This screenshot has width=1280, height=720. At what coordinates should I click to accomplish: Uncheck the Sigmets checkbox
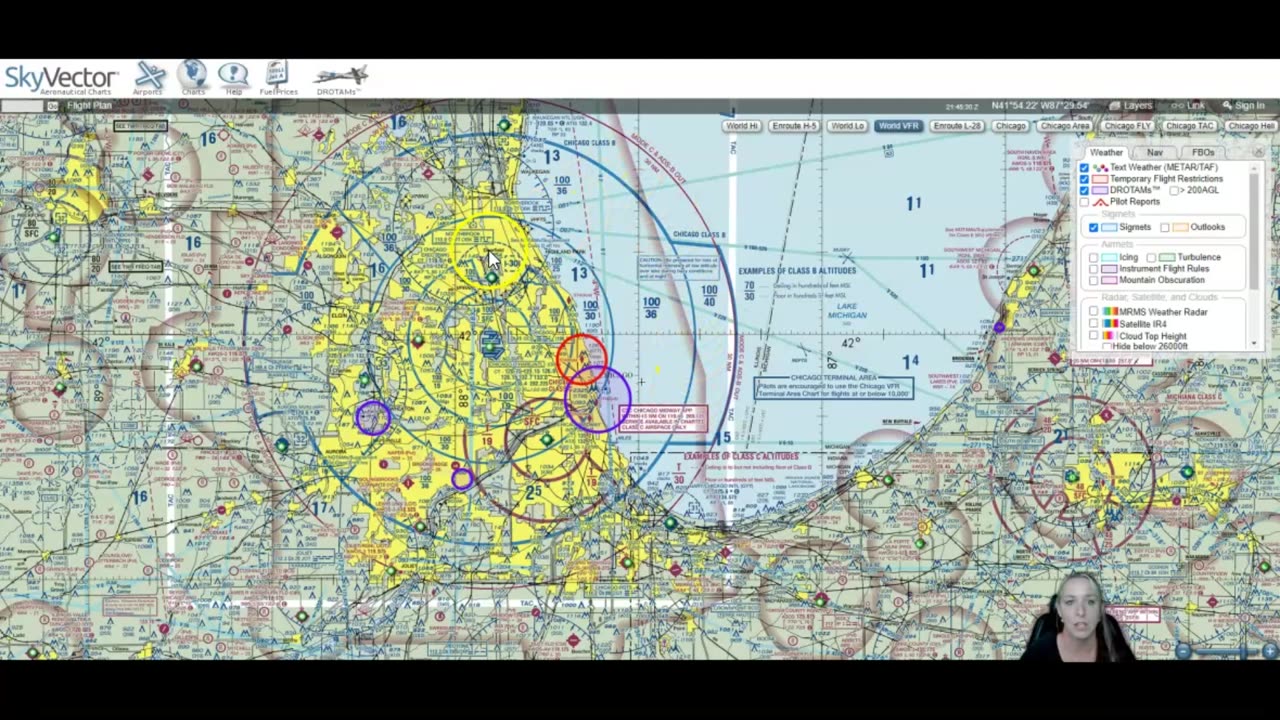pos(1093,227)
